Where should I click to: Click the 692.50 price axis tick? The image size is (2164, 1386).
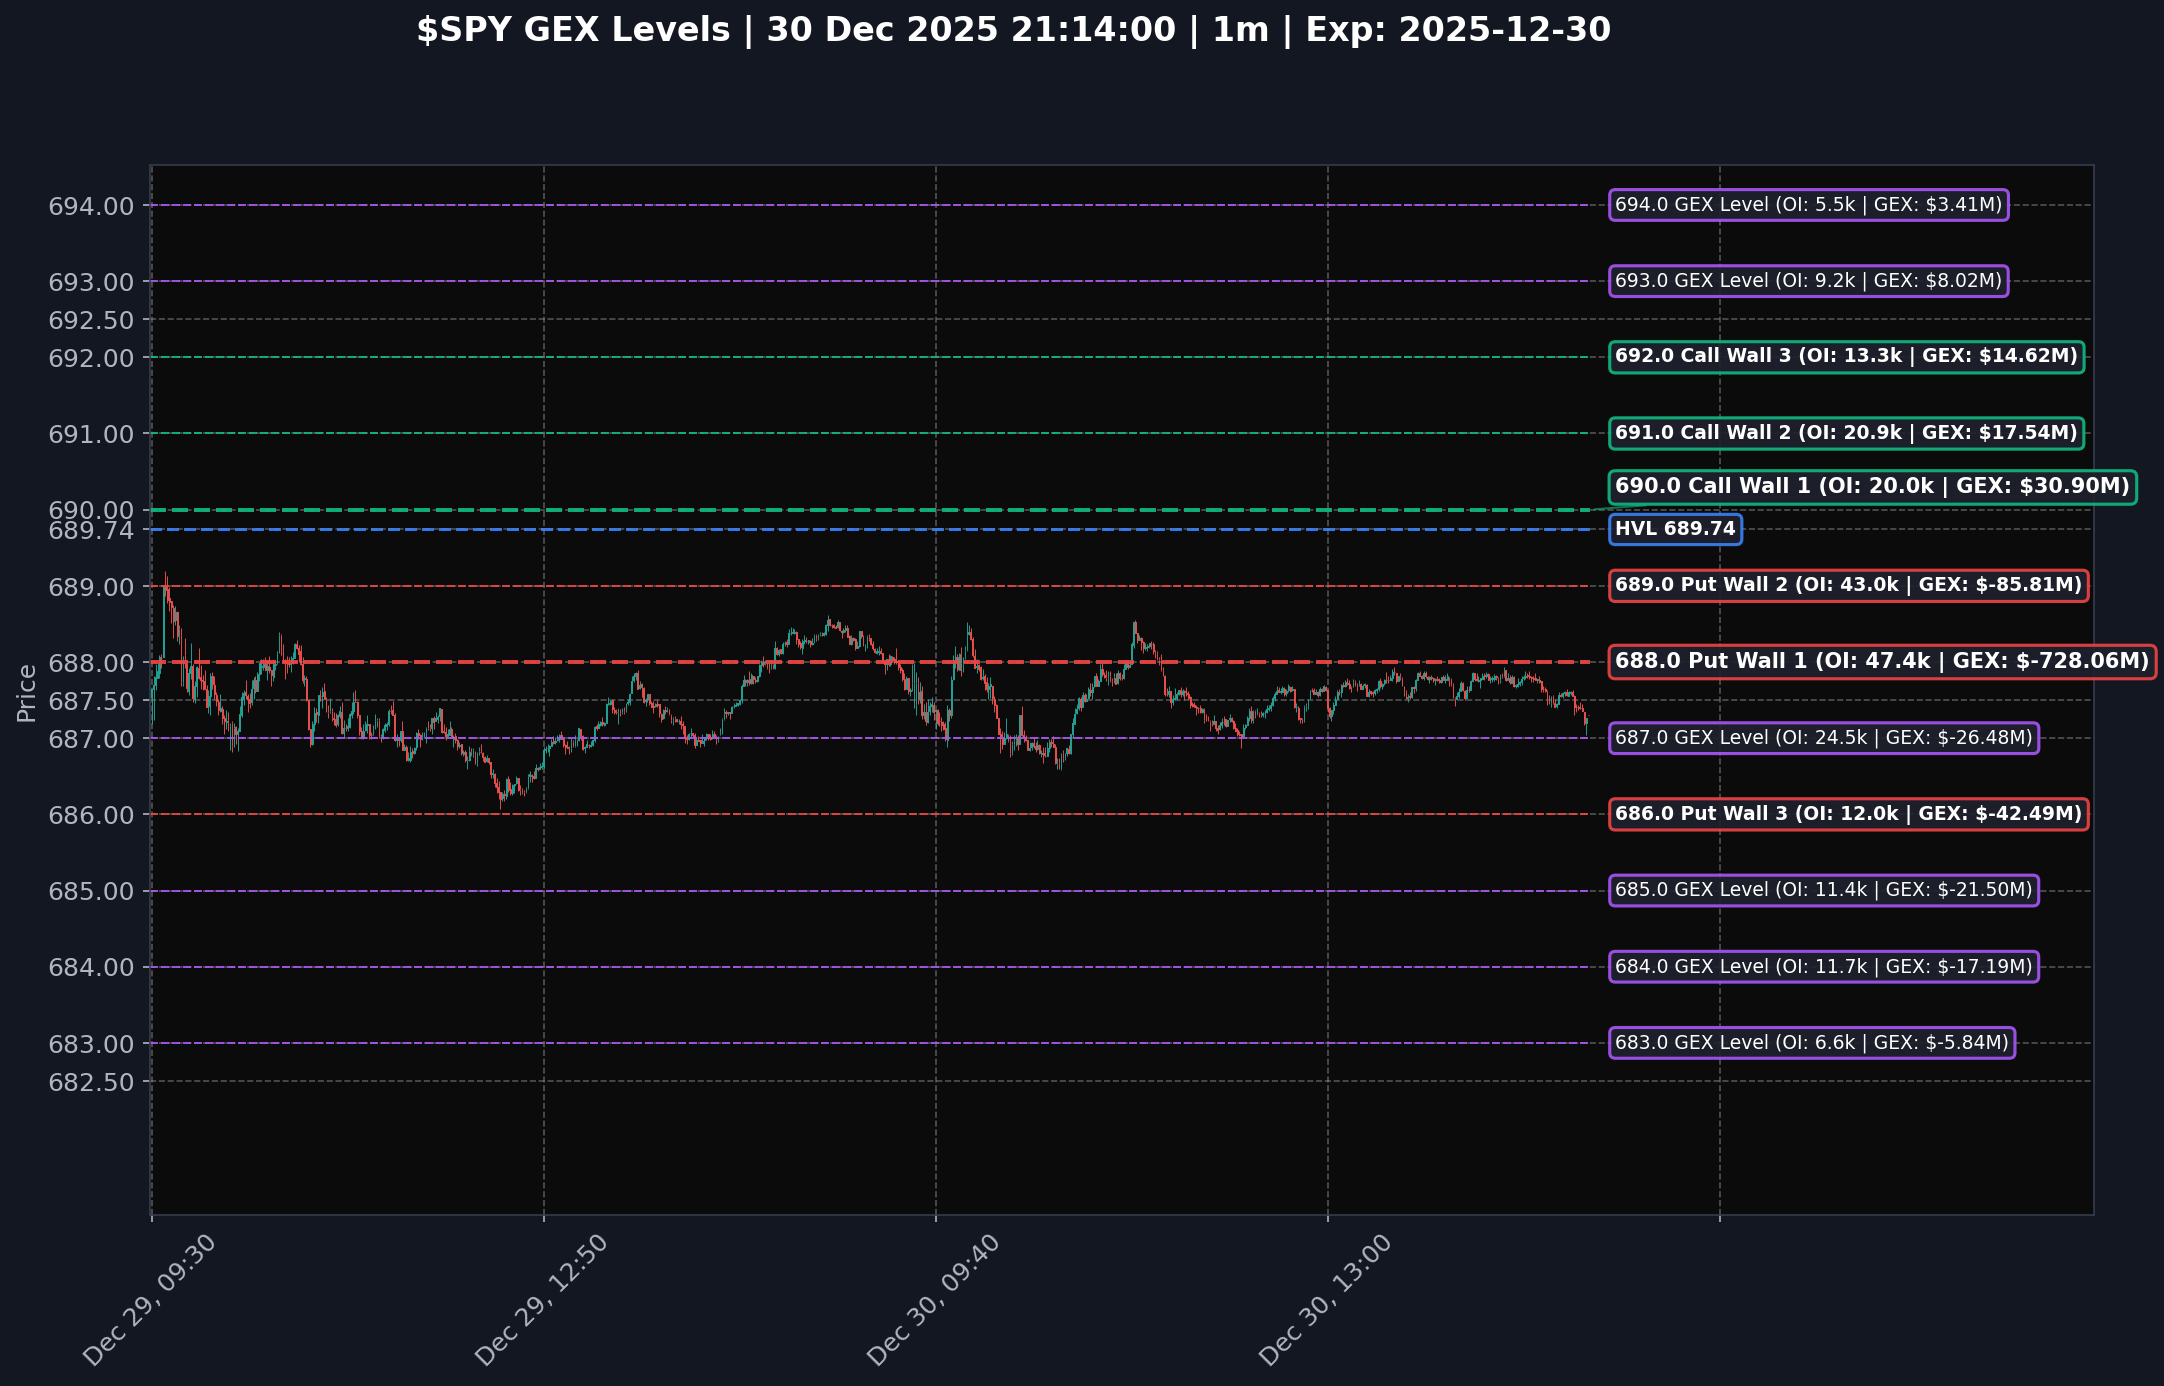(x=91, y=320)
